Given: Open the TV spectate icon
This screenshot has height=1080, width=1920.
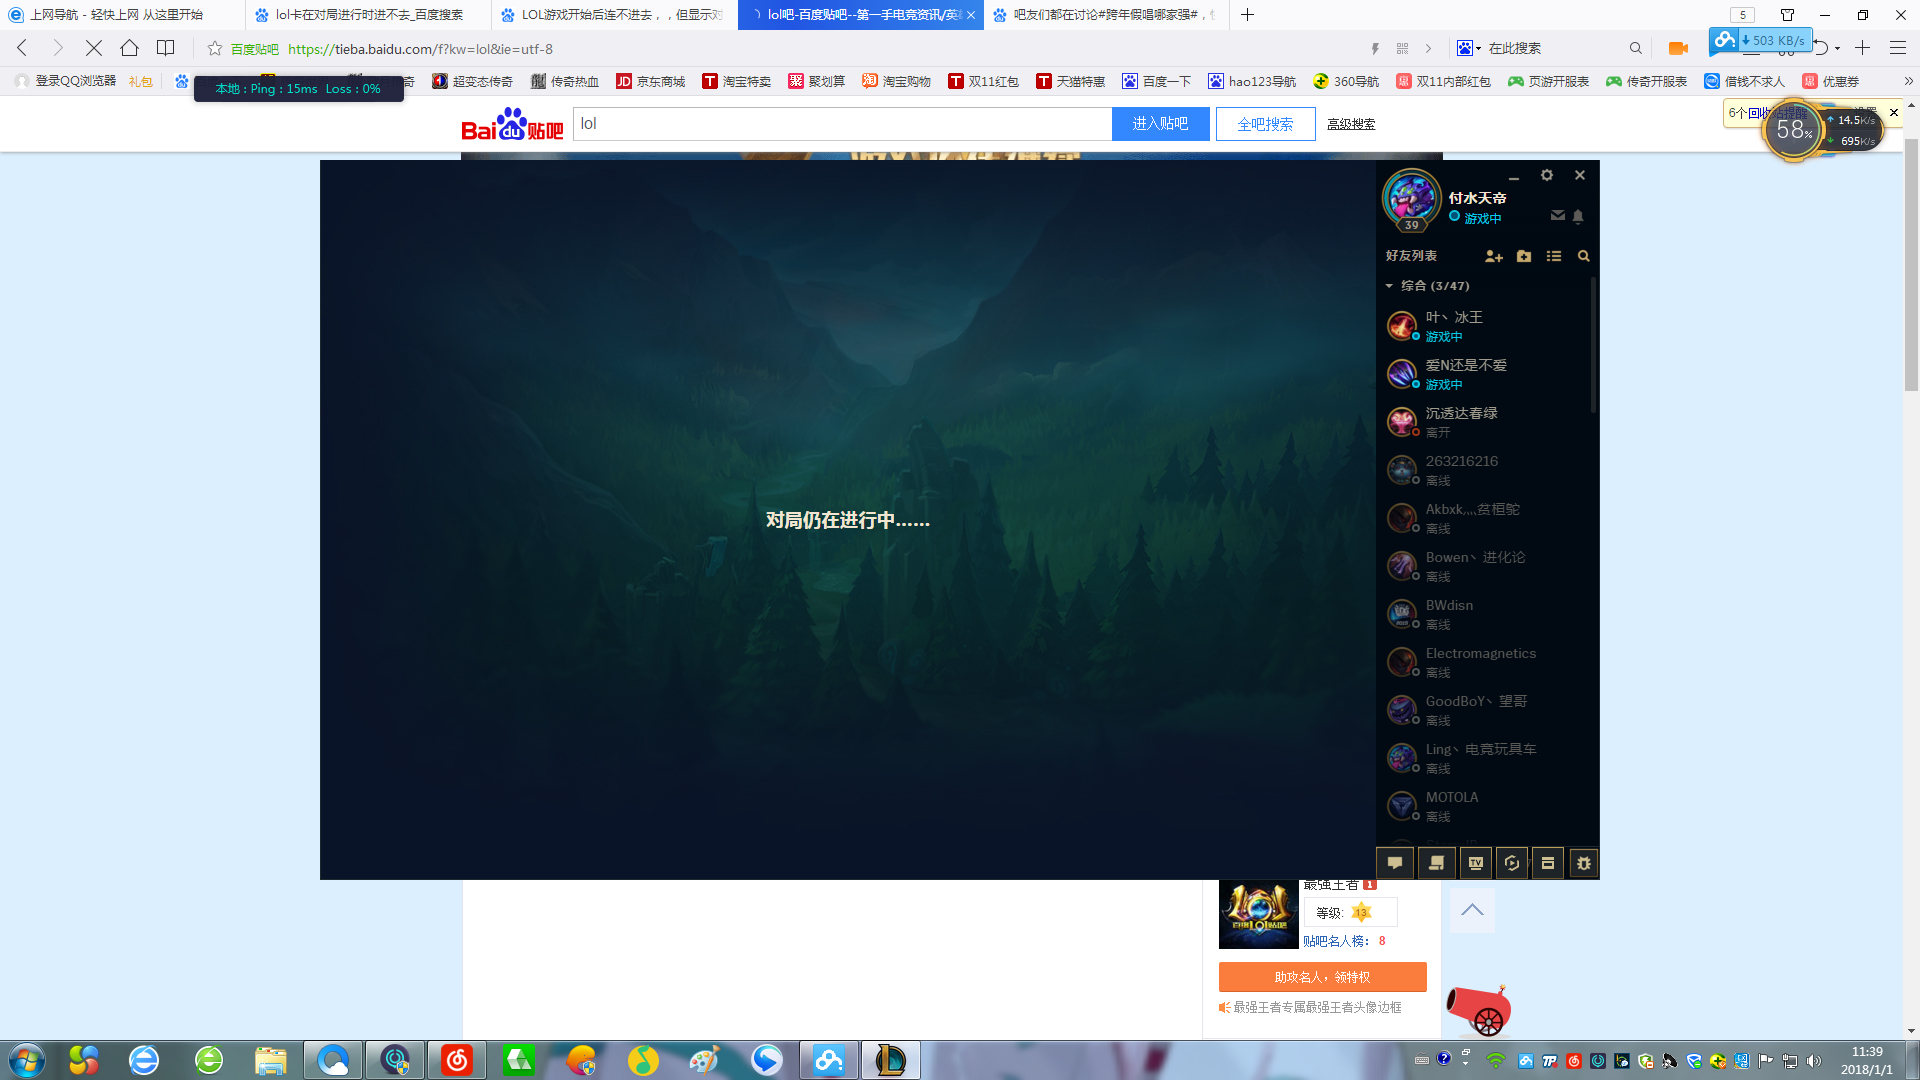Looking at the screenshot, I should [1476, 863].
